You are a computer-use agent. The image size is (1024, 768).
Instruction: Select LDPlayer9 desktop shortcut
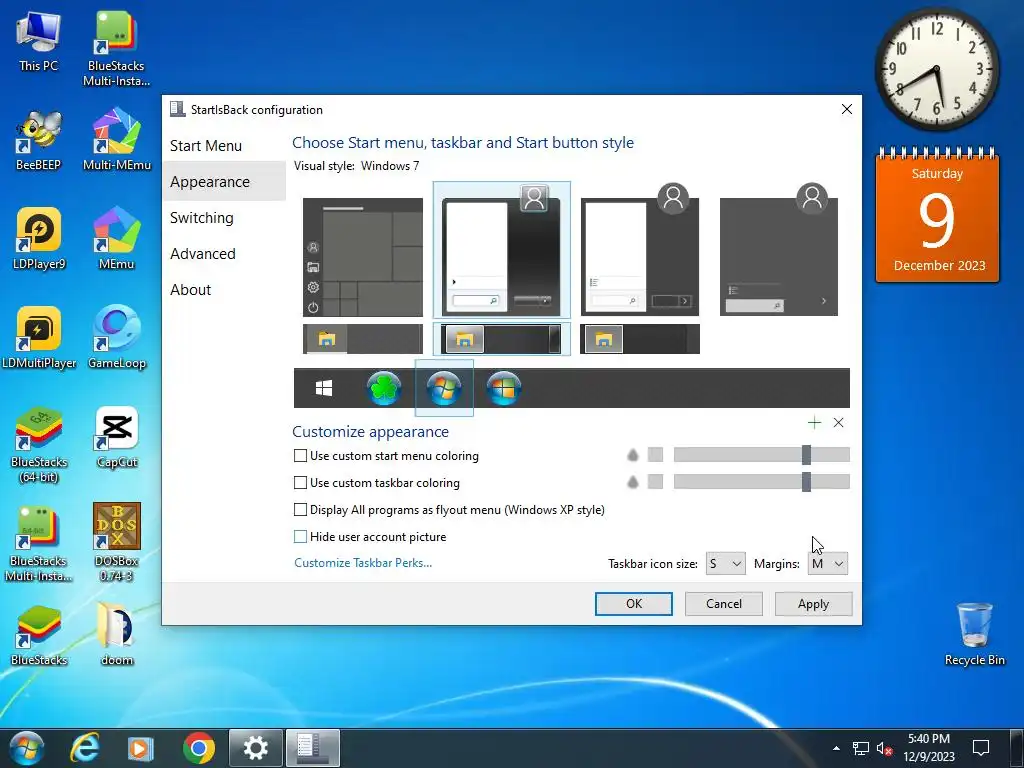[x=39, y=239]
